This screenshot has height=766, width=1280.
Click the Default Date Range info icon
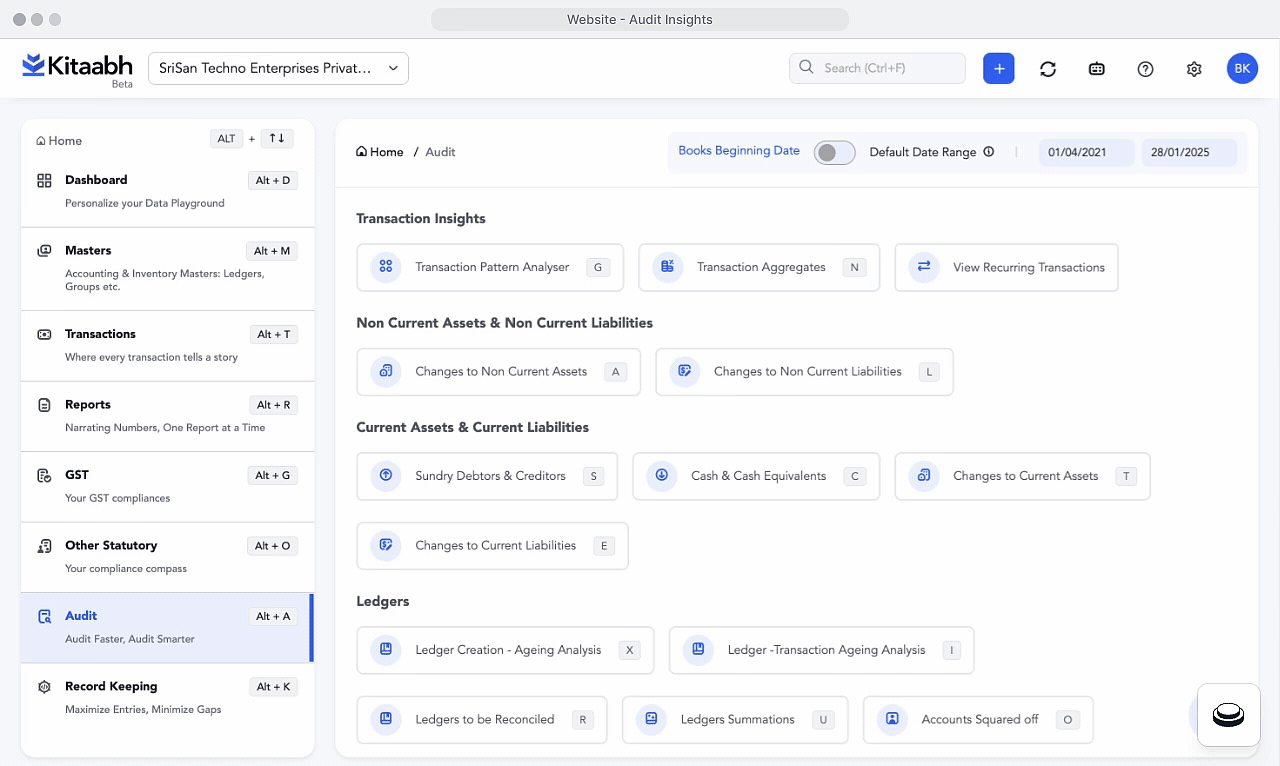click(988, 152)
